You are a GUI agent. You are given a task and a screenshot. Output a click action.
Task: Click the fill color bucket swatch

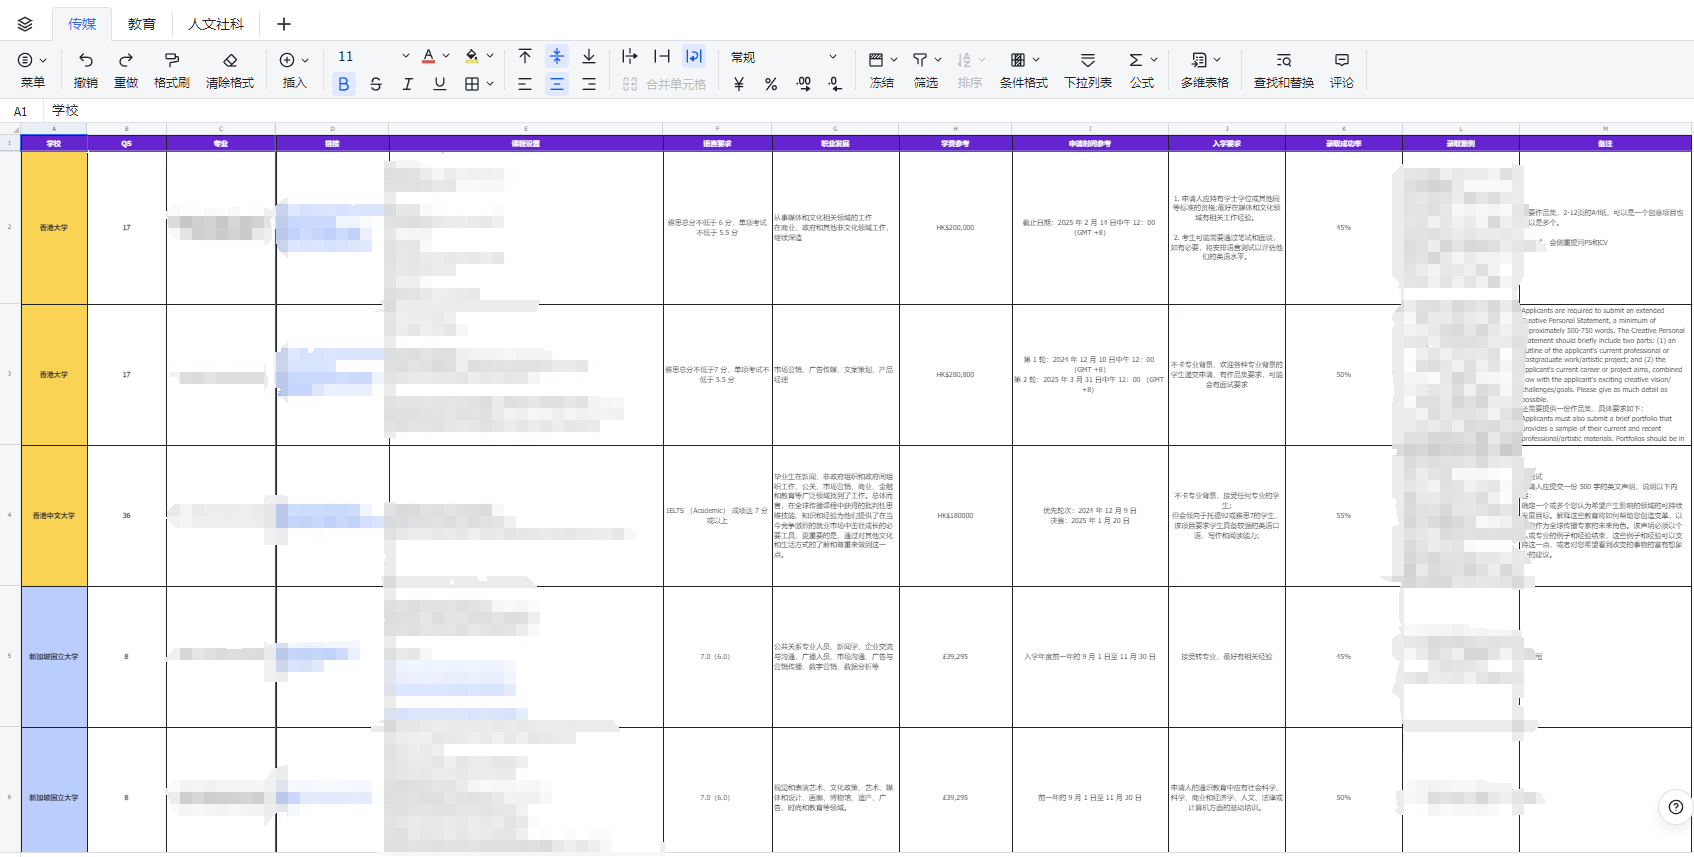(472, 56)
